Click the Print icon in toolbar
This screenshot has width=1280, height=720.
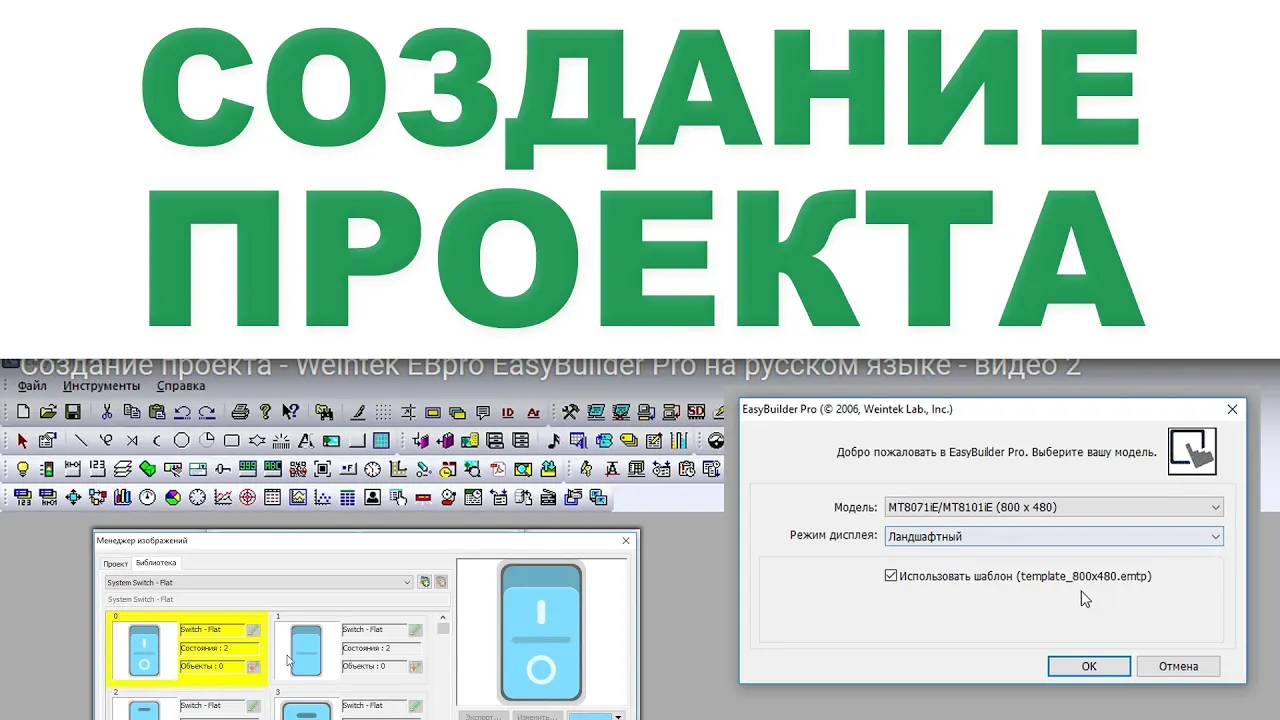240,412
